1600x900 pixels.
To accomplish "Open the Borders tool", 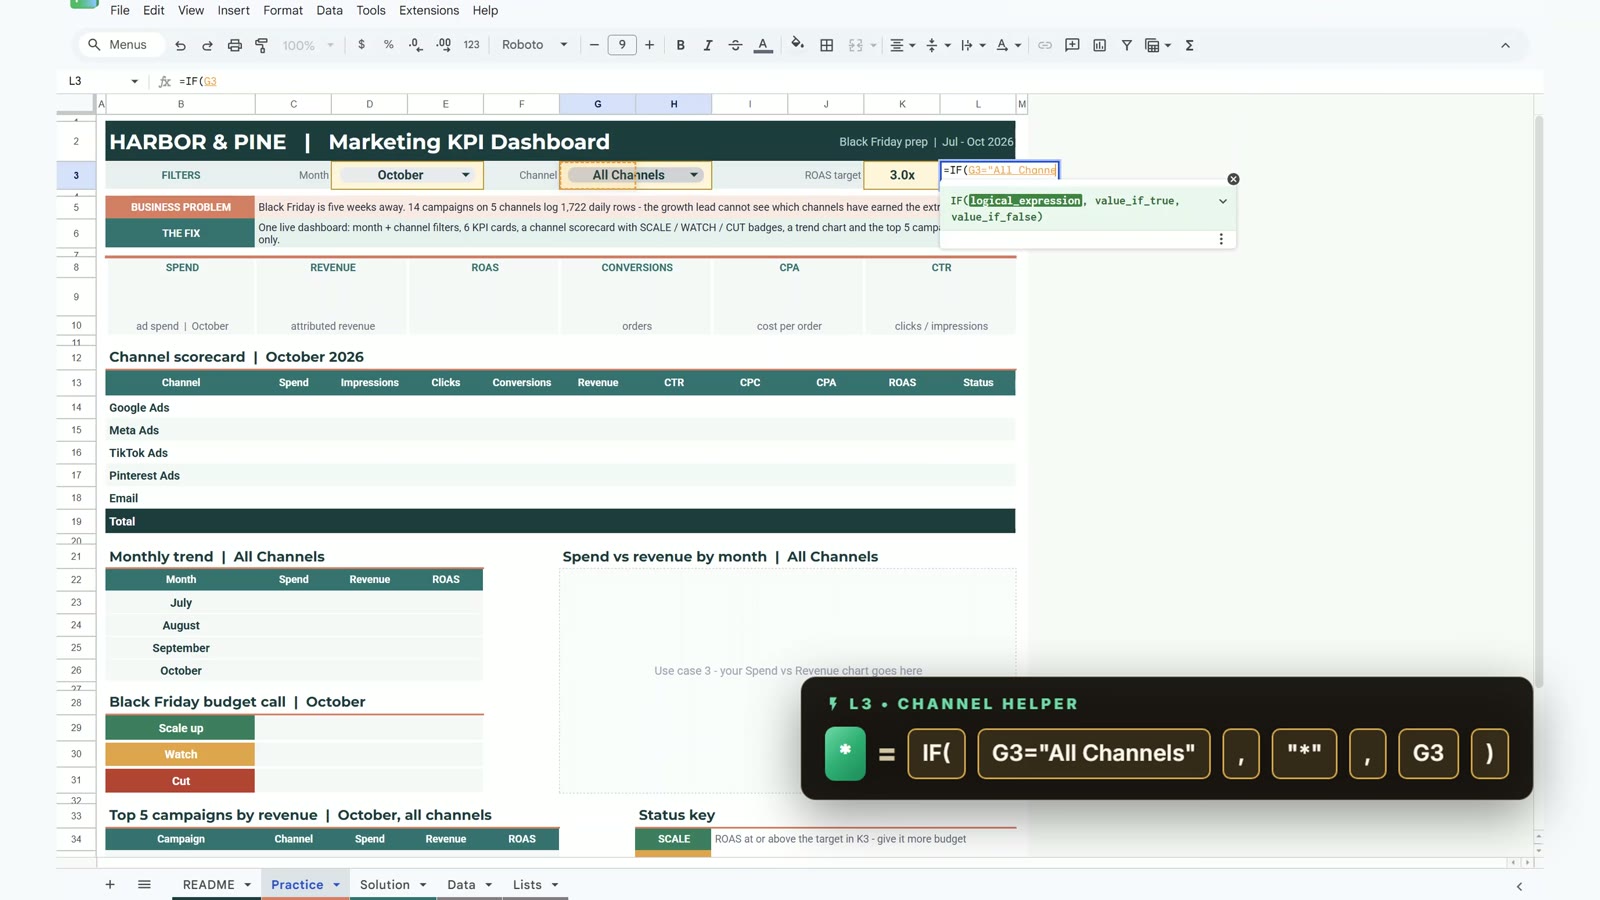I will [826, 45].
